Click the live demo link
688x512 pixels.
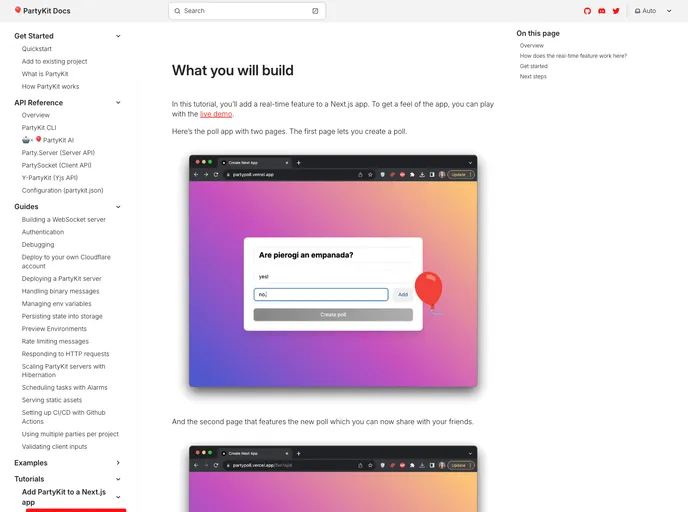tap(216, 114)
